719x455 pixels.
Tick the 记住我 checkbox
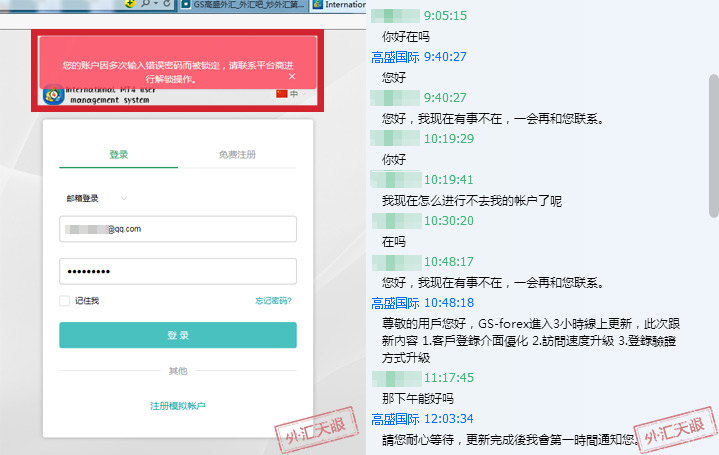click(x=65, y=300)
